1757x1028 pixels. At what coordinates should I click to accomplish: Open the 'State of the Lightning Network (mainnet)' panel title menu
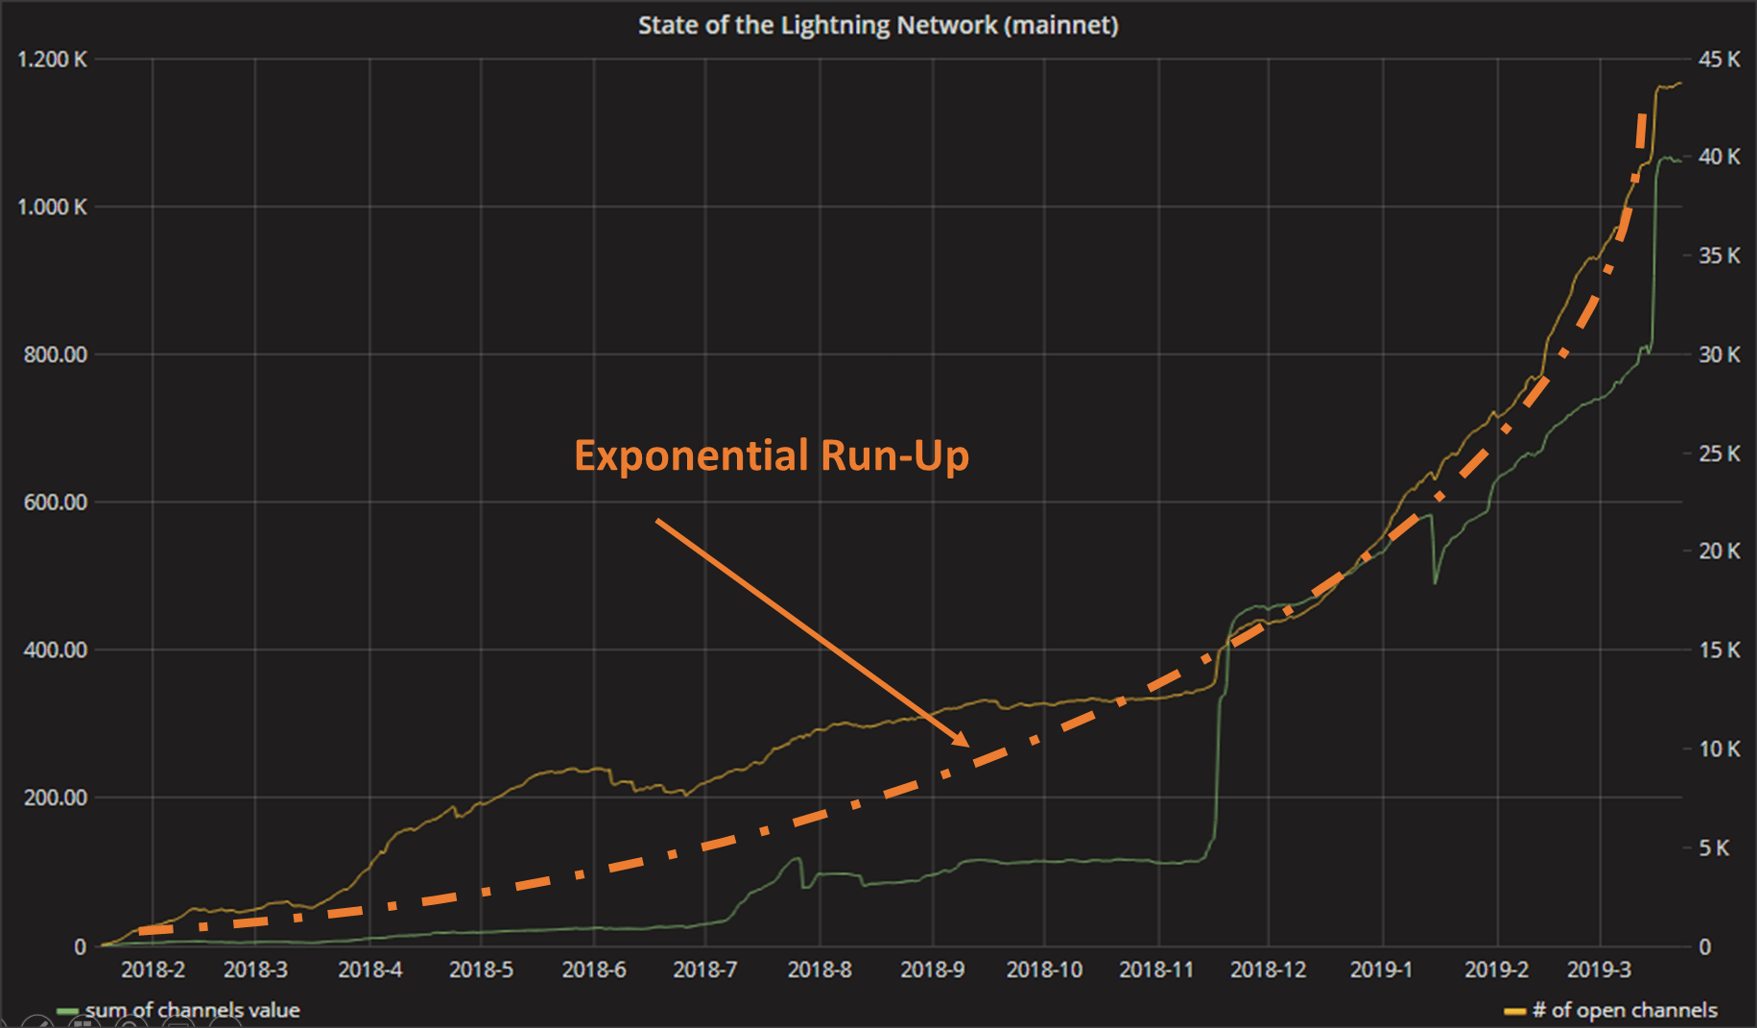[x=878, y=25]
